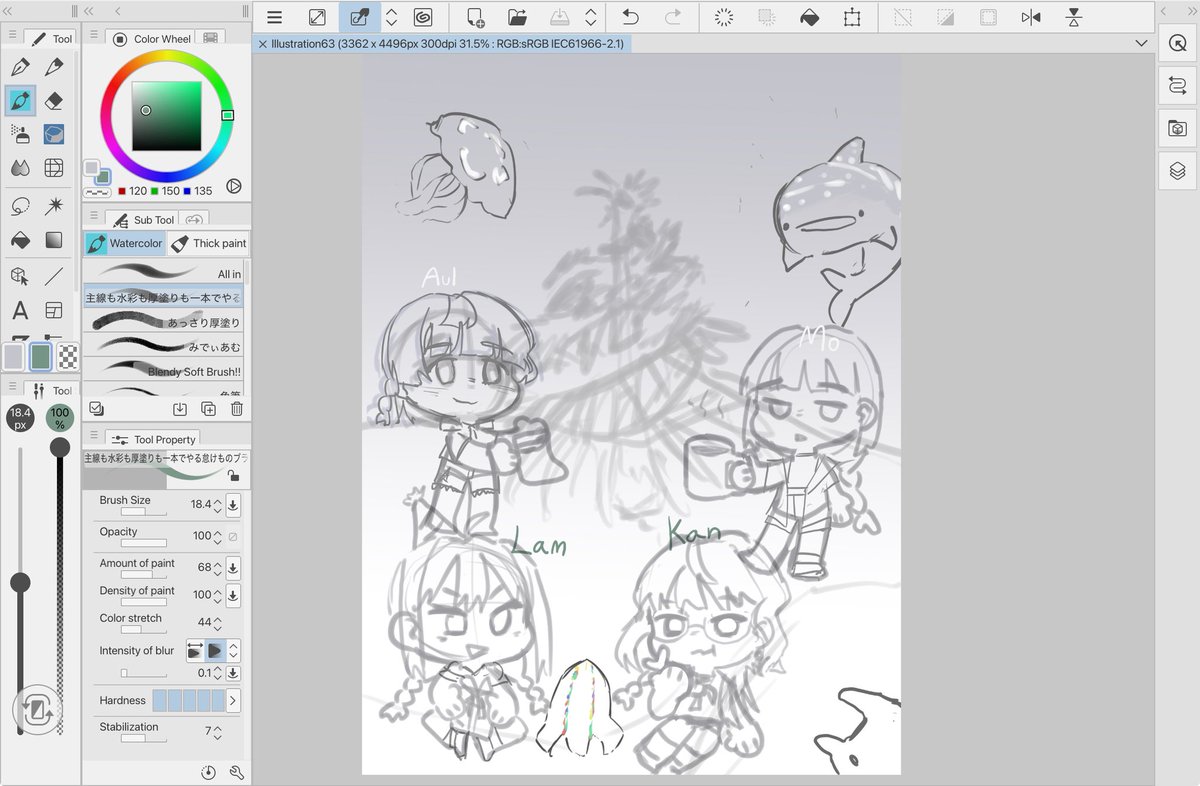The height and width of the screenshot is (786, 1200).
Task: Toggle Brush Size pen pressure dynamics button
Action: point(233,504)
